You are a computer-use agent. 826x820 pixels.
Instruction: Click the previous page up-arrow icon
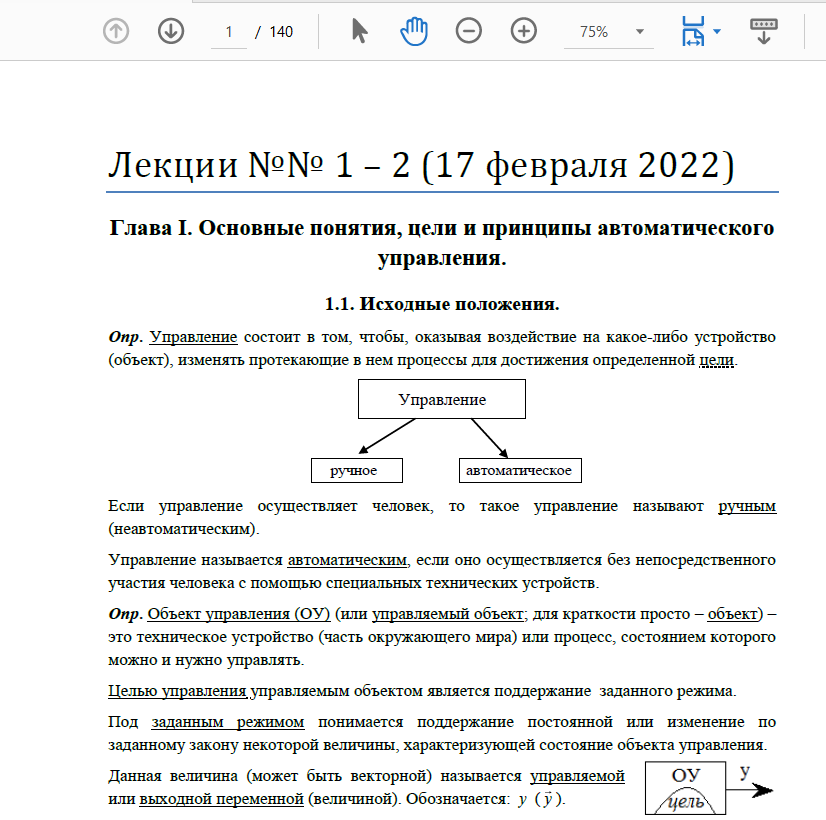tap(117, 31)
